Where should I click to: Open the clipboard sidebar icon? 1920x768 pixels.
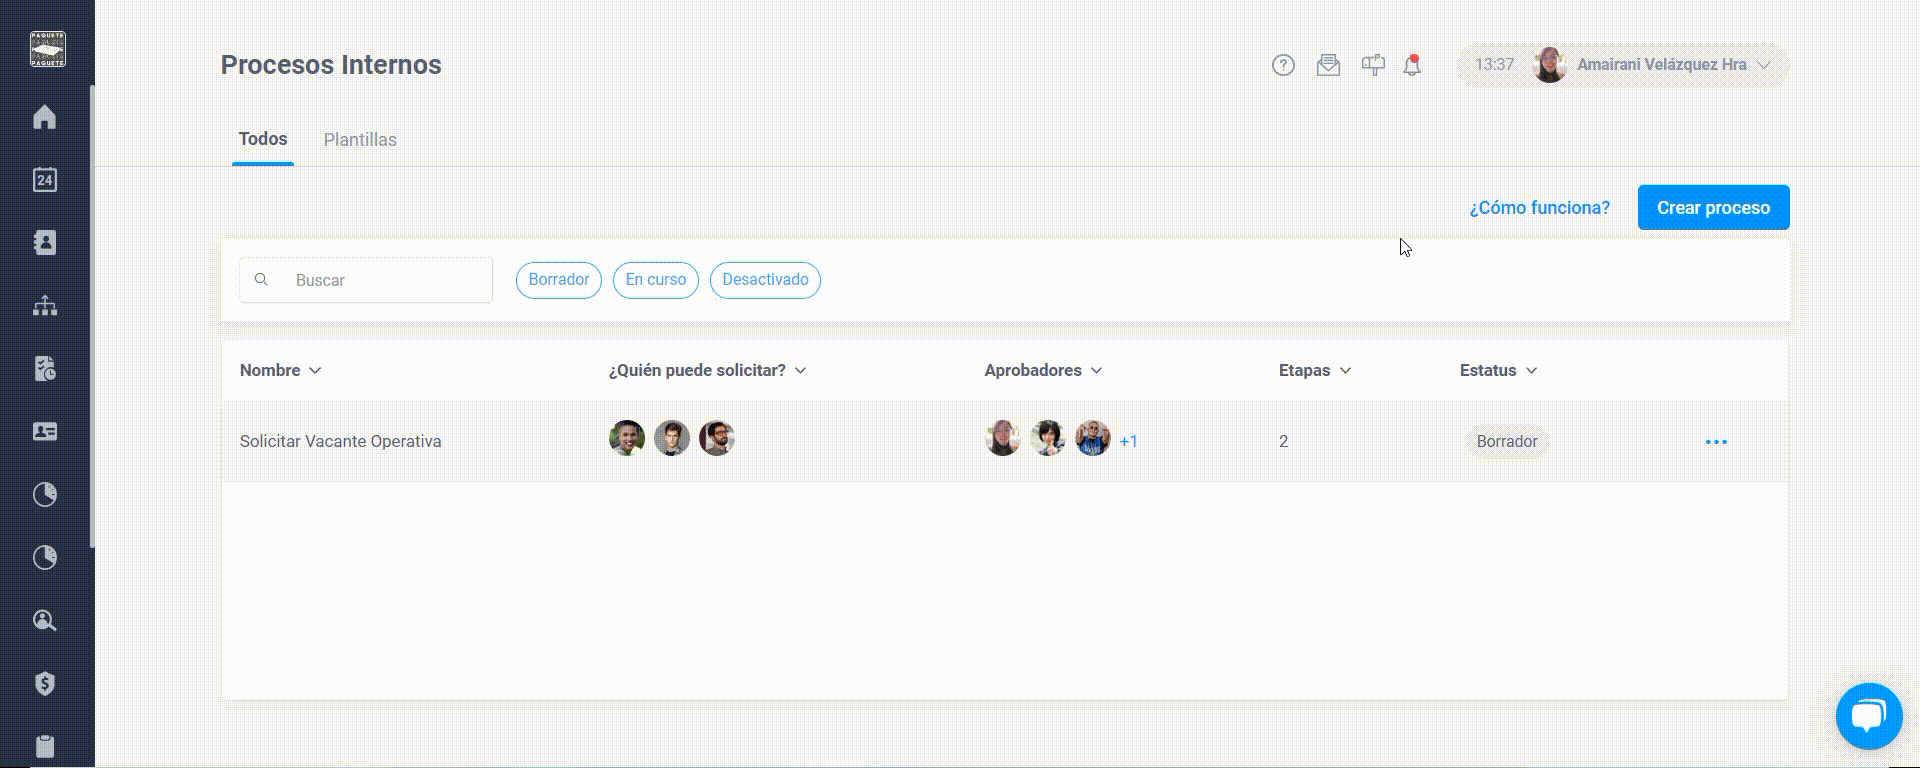tap(45, 746)
